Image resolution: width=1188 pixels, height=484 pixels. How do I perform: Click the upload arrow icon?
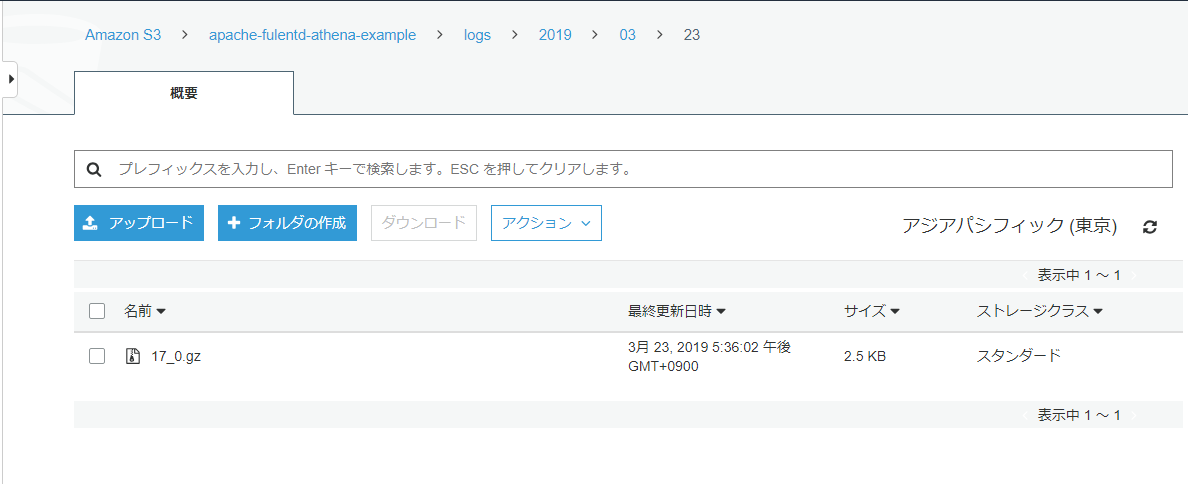point(90,223)
